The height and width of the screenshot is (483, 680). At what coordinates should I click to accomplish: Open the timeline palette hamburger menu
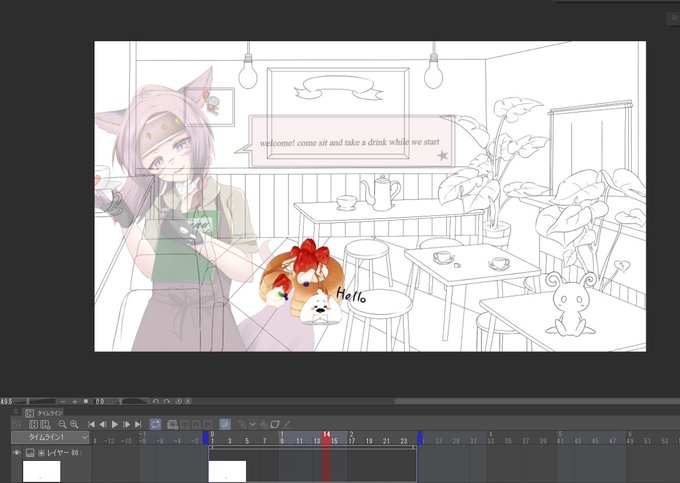point(16,412)
